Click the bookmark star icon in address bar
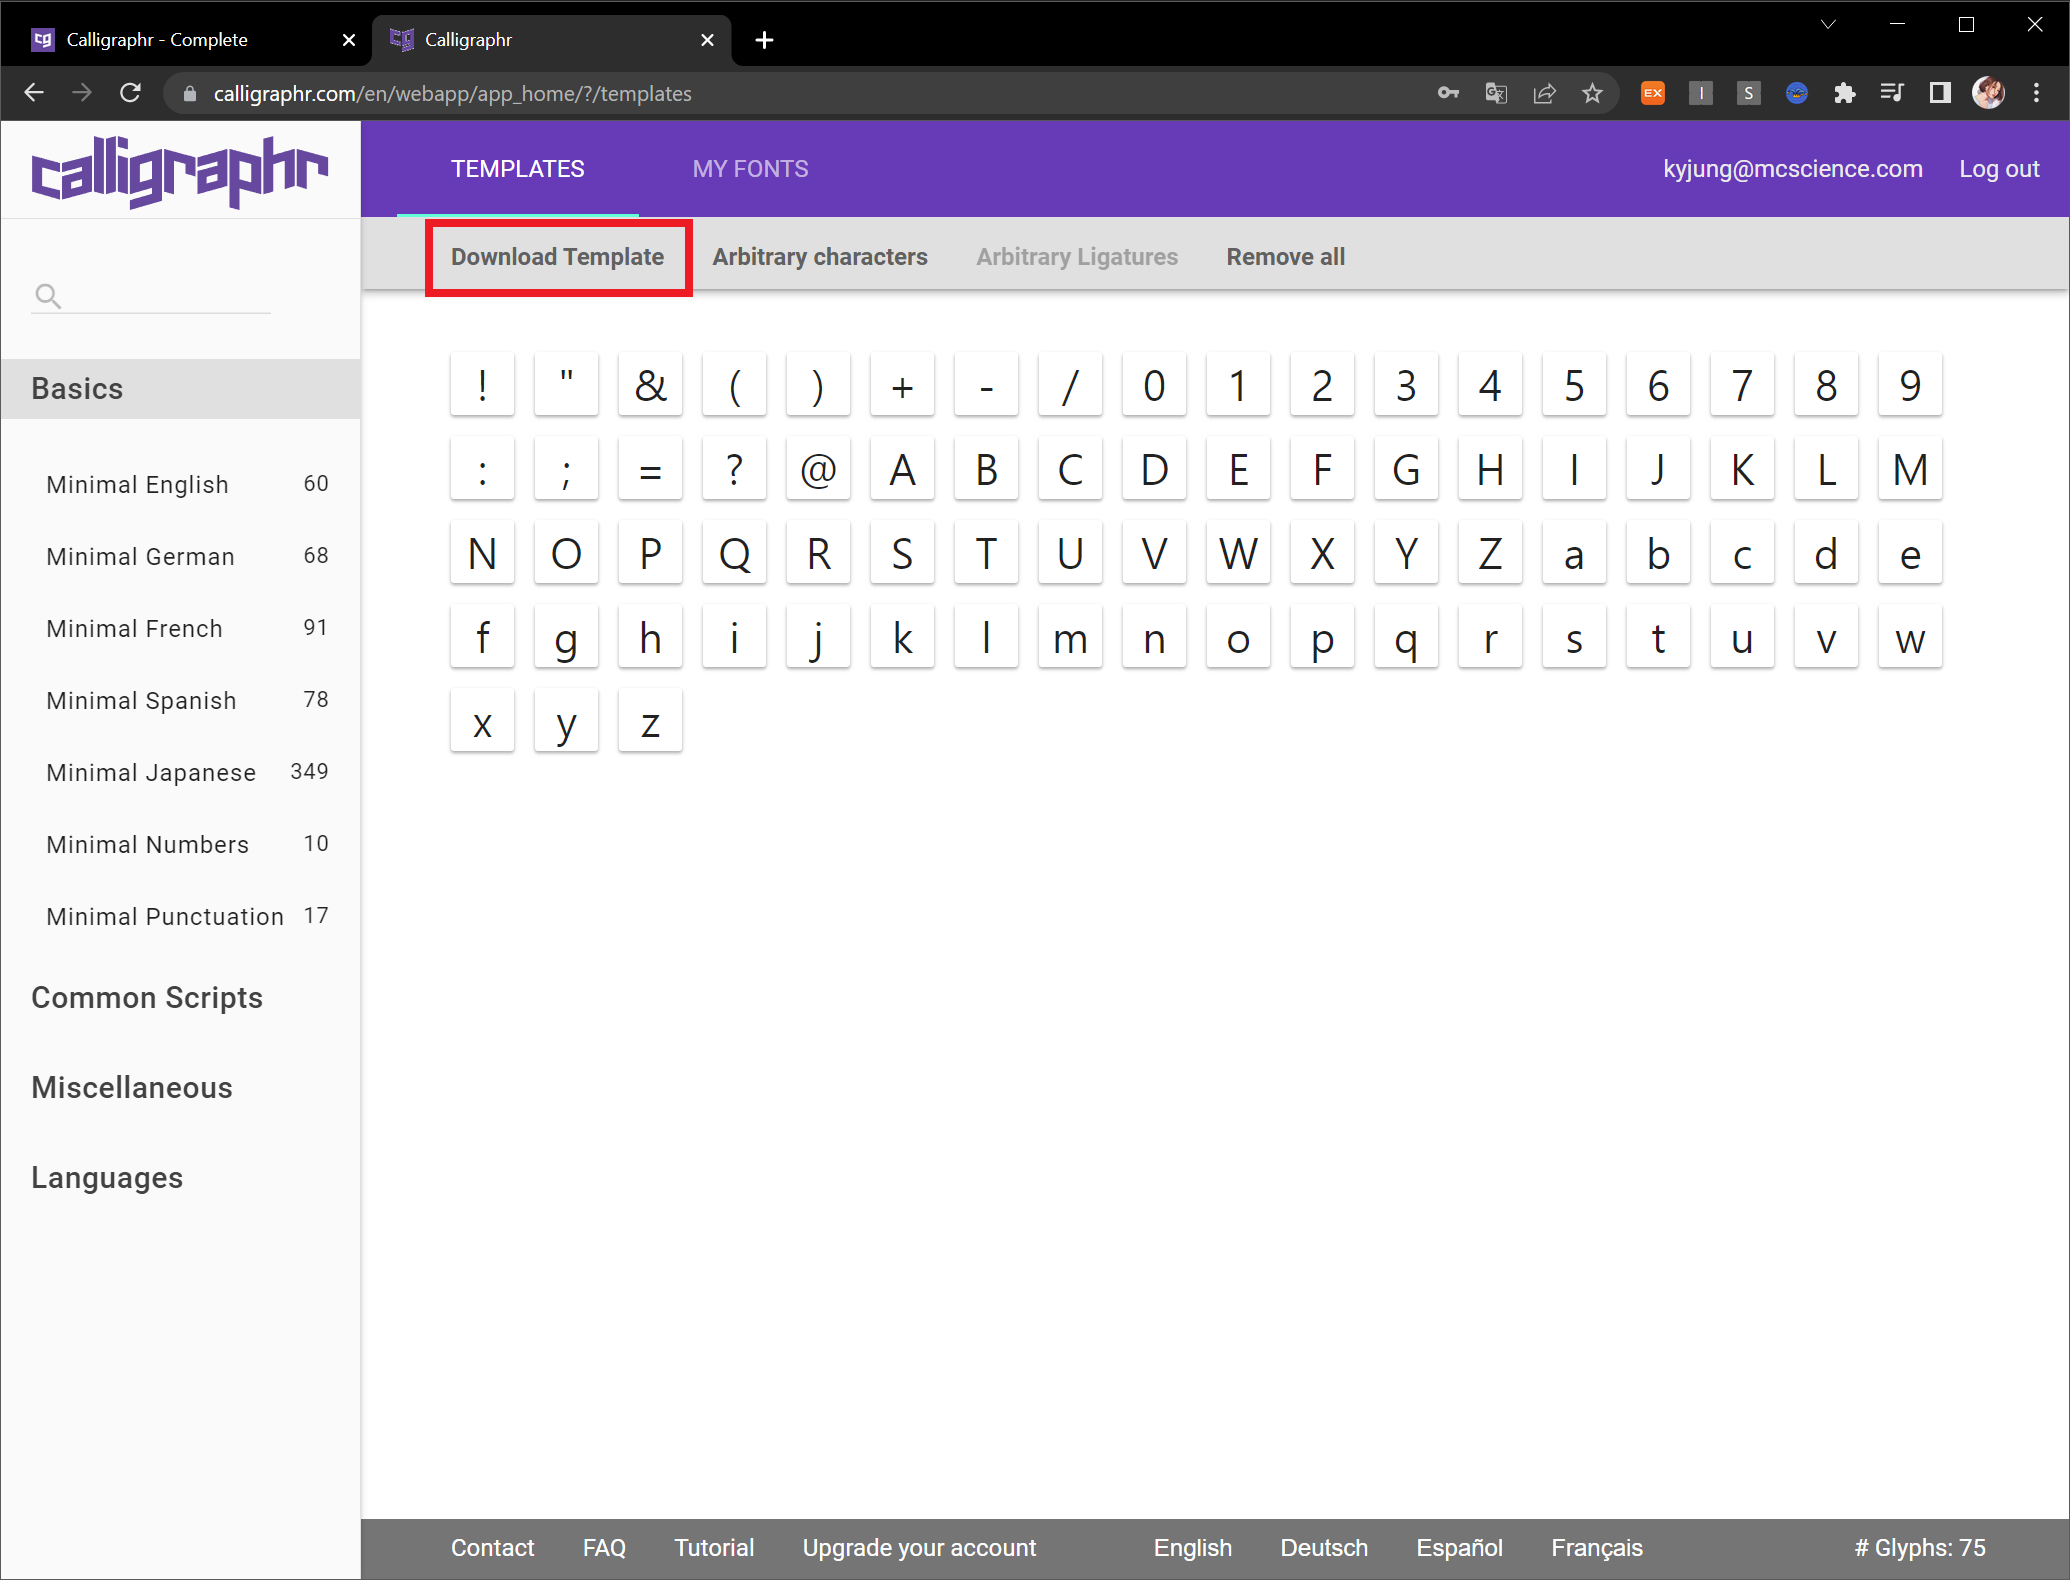The width and height of the screenshot is (2070, 1580). click(1592, 94)
